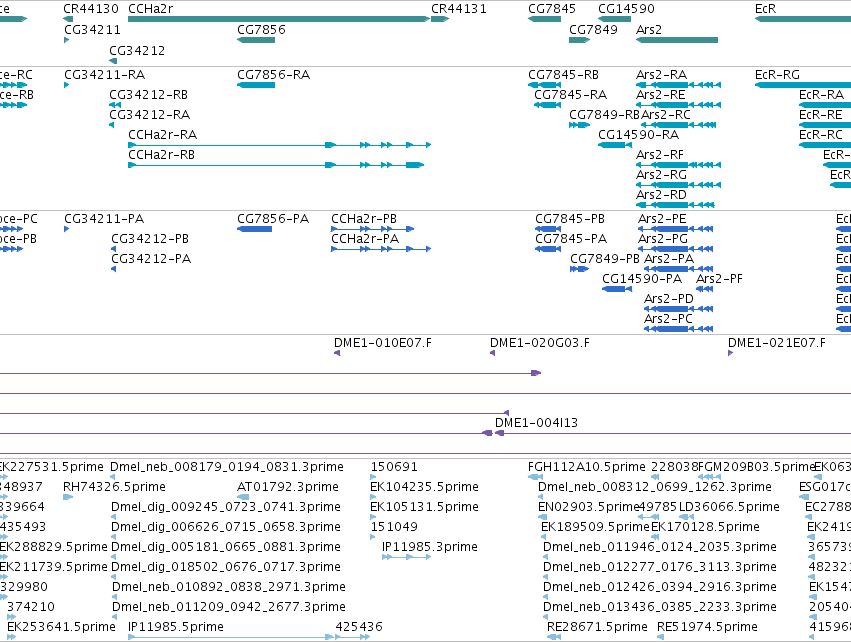Viewport: 851px width, 642px height.
Task: Select the CCHa2r-RA transcript line
Action: point(280,145)
